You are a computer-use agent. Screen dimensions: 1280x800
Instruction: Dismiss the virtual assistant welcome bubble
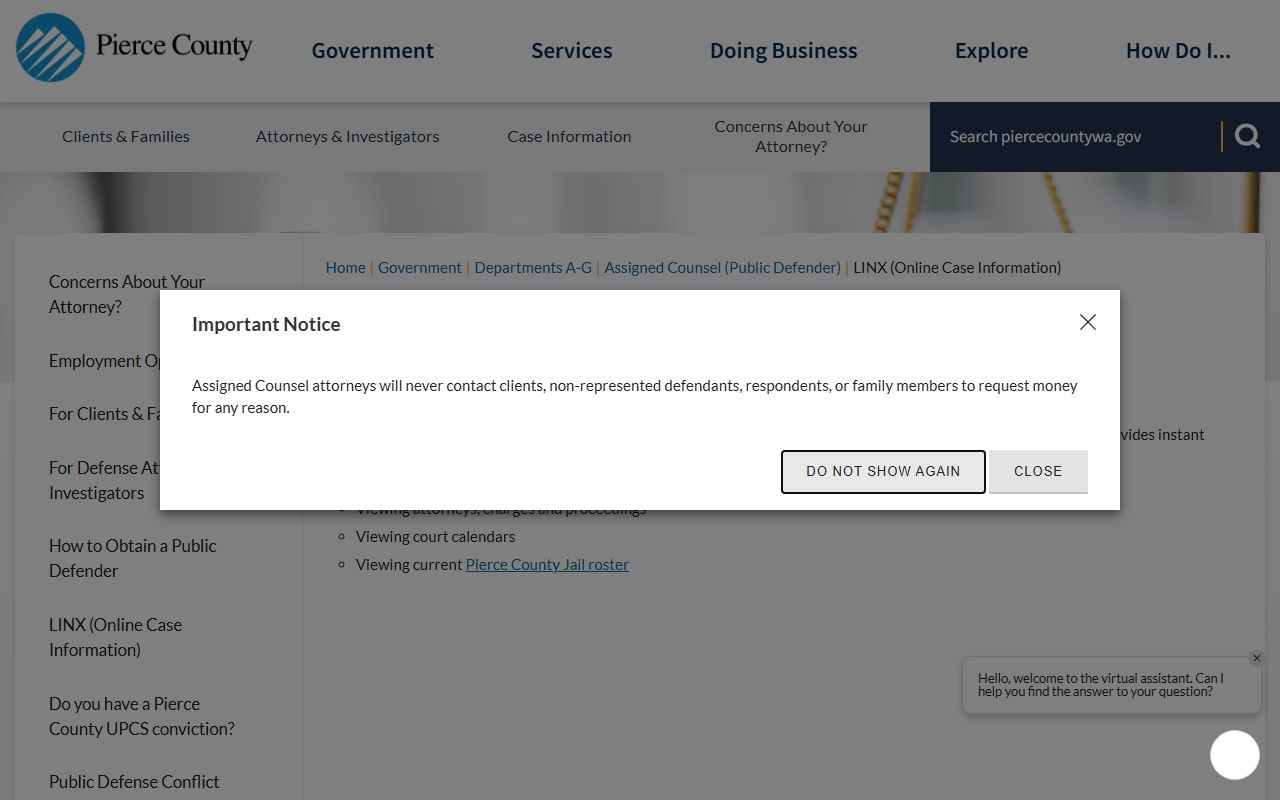click(1257, 658)
